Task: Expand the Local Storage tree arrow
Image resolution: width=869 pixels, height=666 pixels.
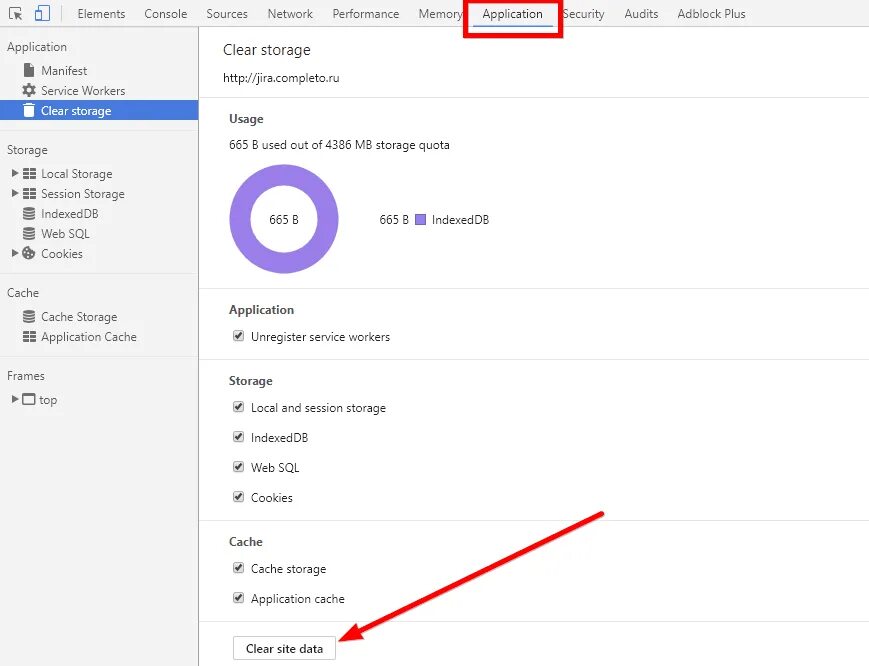Action: pos(15,173)
